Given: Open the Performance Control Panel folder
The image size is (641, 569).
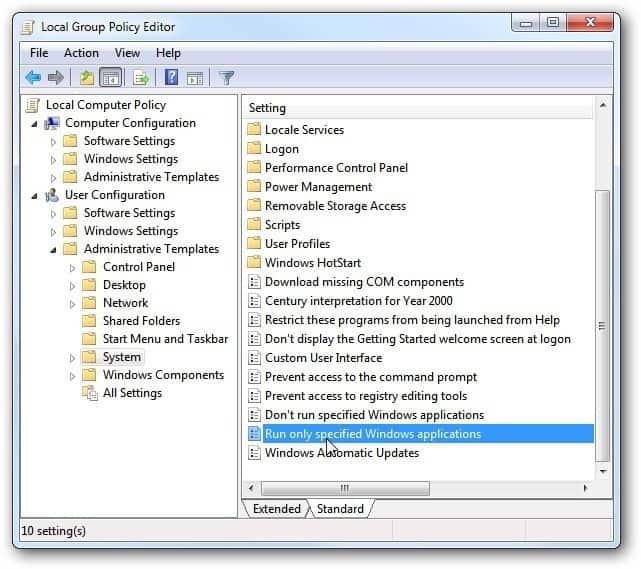Looking at the screenshot, I should (336, 168).
